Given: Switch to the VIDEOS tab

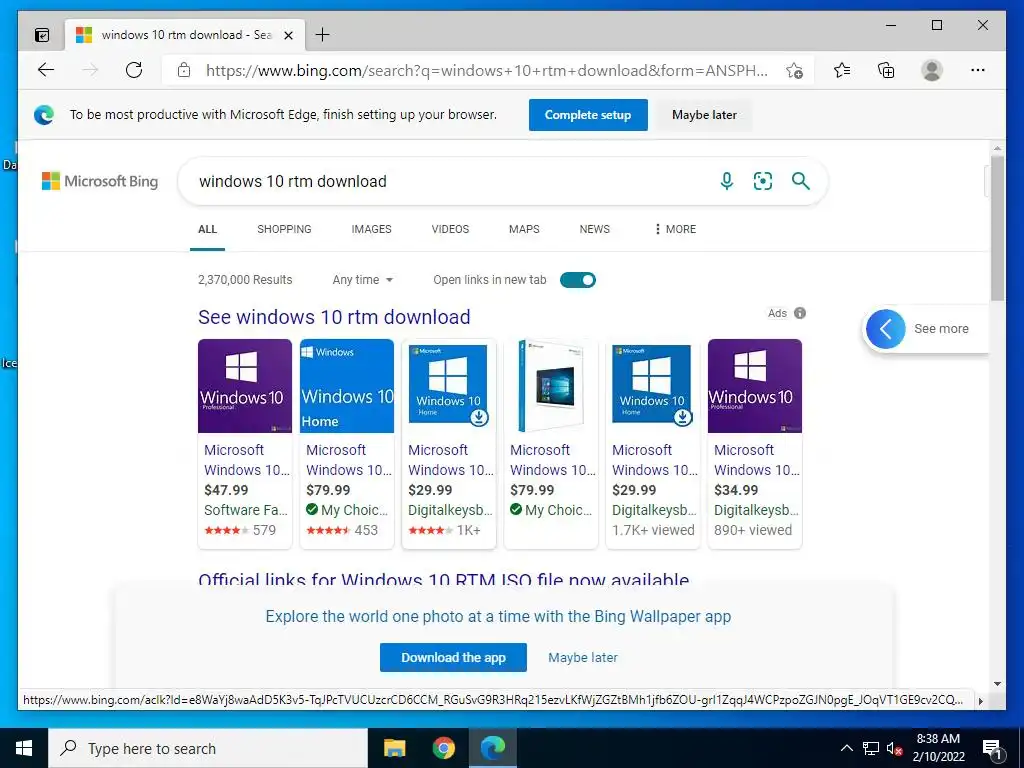Looking at the screenshot, I should tap(450, 229).
